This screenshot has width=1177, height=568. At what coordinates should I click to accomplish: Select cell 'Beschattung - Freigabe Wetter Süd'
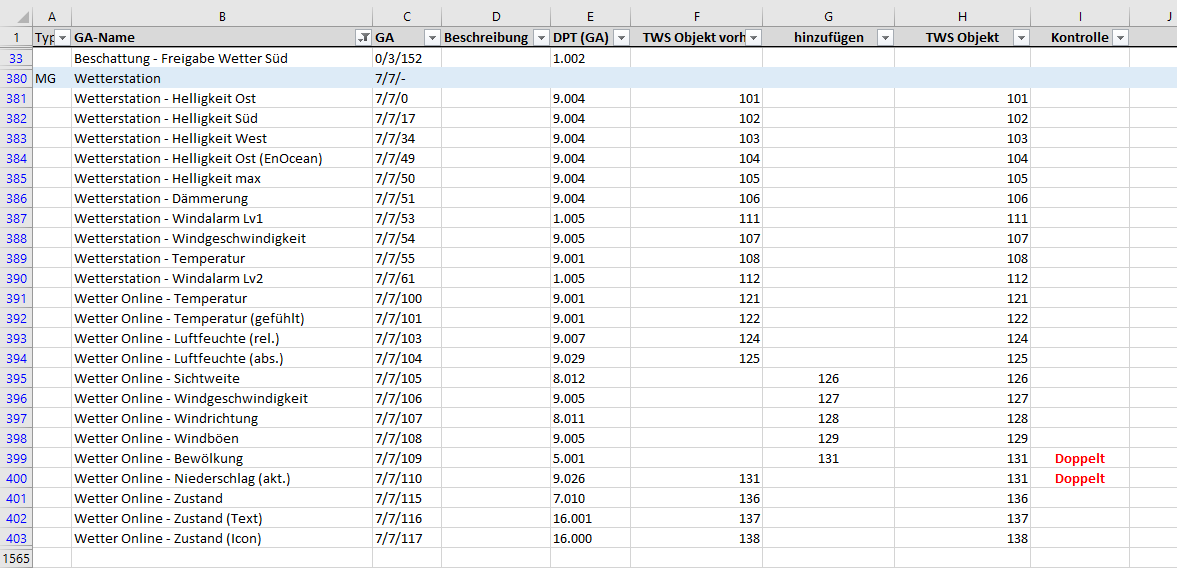click(222, 58)
